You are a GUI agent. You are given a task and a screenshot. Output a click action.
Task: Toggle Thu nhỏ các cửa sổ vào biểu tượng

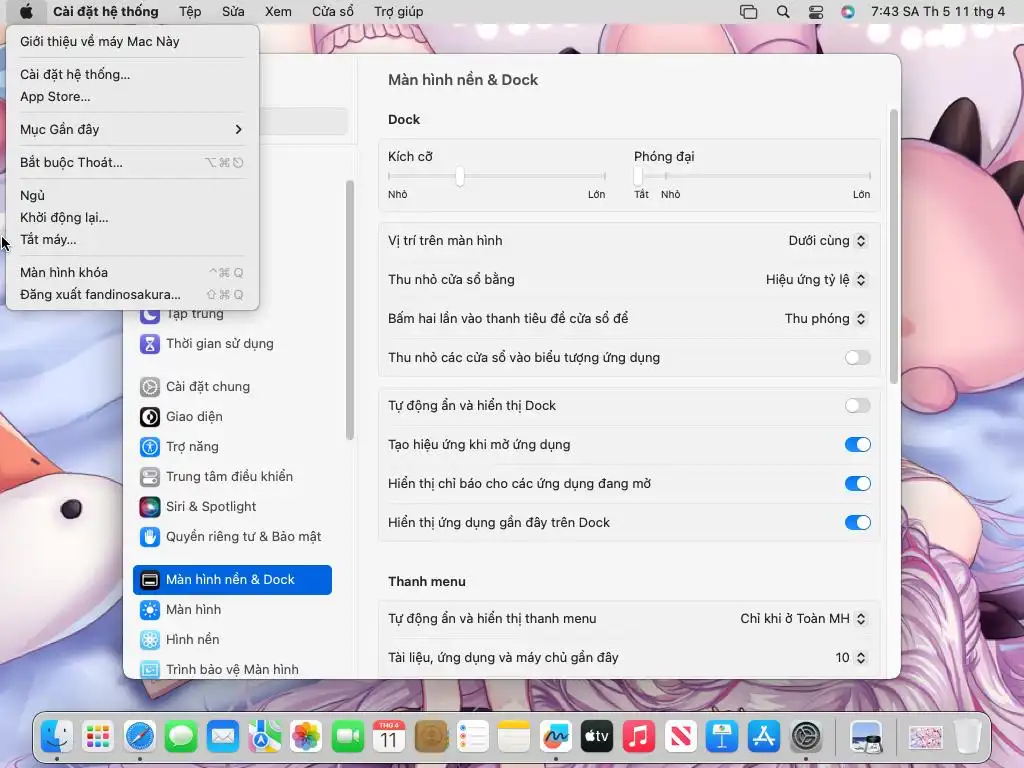pos(857,357)
